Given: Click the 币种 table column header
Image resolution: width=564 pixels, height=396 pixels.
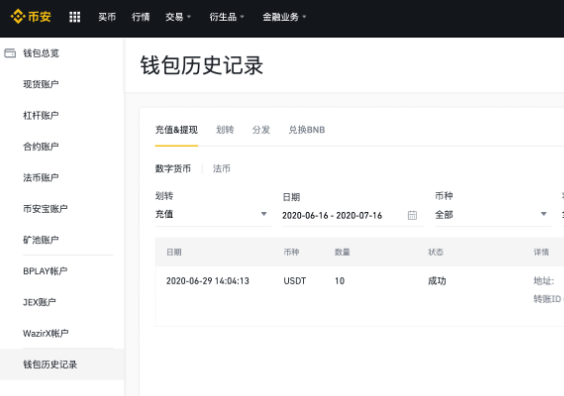Looking at the screenshot, I should point(291,252).
